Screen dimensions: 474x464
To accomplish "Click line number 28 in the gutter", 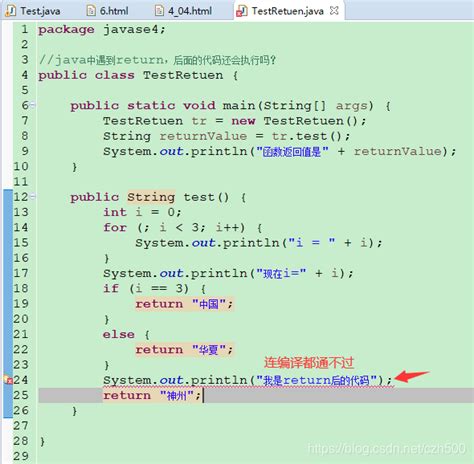I will tap(21, 441).
